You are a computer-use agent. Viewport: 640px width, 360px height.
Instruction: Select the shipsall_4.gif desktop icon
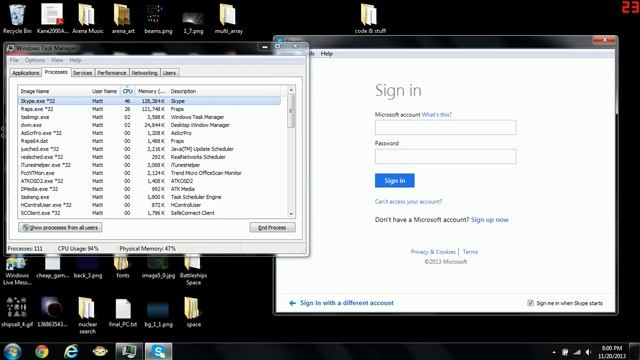[x=17, y=312]
